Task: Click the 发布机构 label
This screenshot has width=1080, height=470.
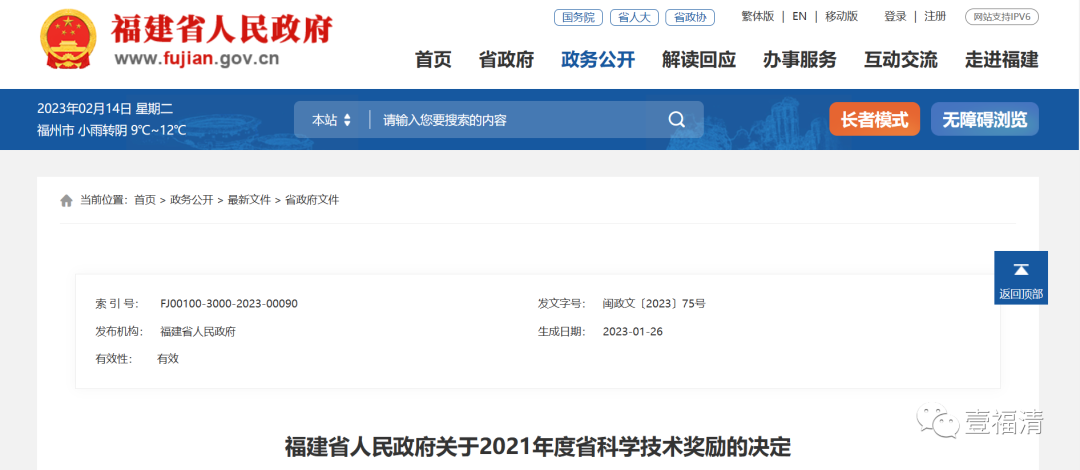Action: pos(118,331)
